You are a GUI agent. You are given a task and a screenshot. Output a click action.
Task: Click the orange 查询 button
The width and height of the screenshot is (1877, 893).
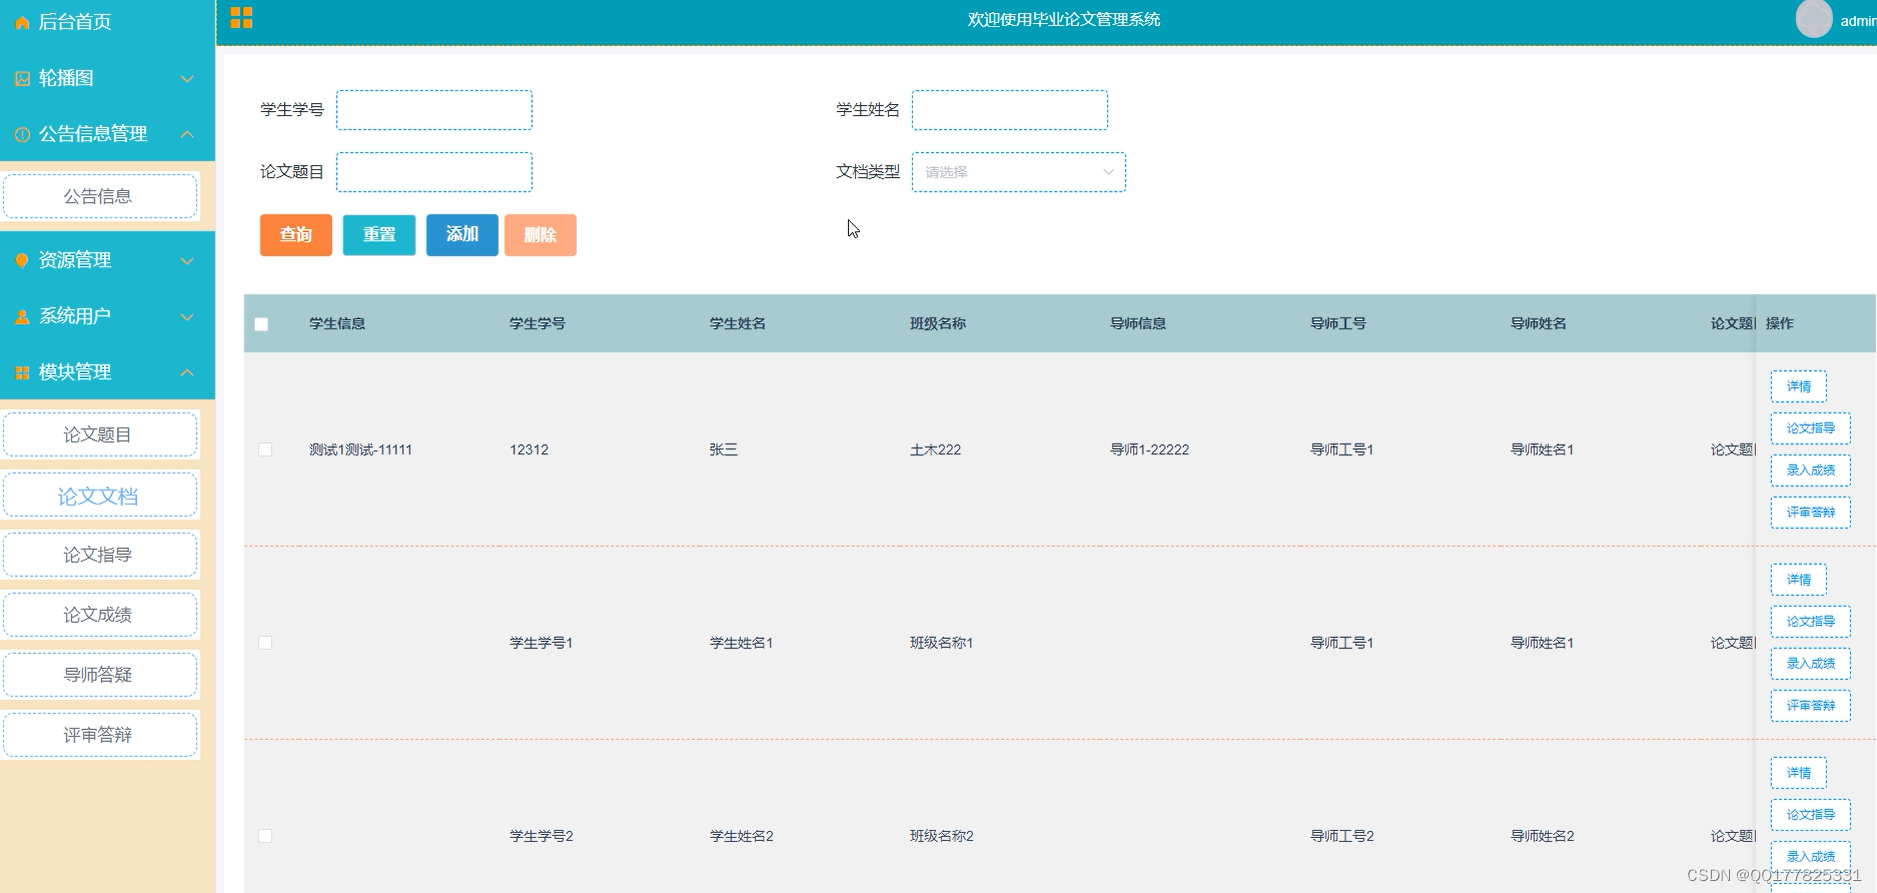[296, 235]
